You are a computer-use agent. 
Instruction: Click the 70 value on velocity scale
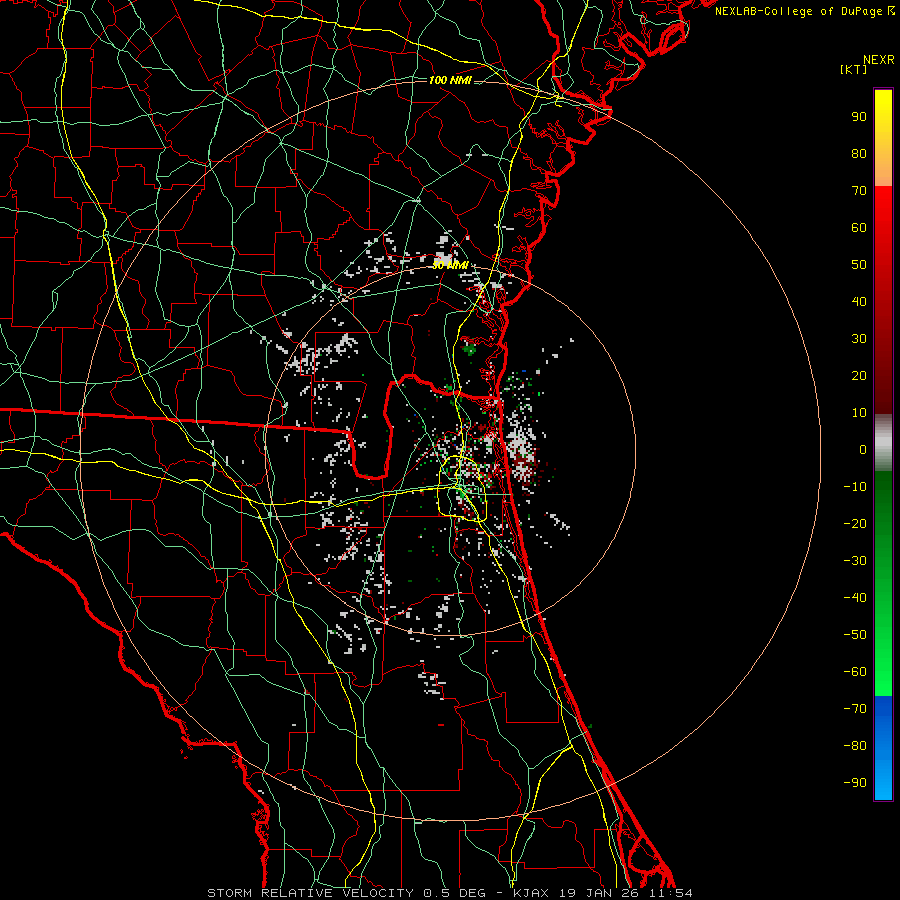(859, 191)
